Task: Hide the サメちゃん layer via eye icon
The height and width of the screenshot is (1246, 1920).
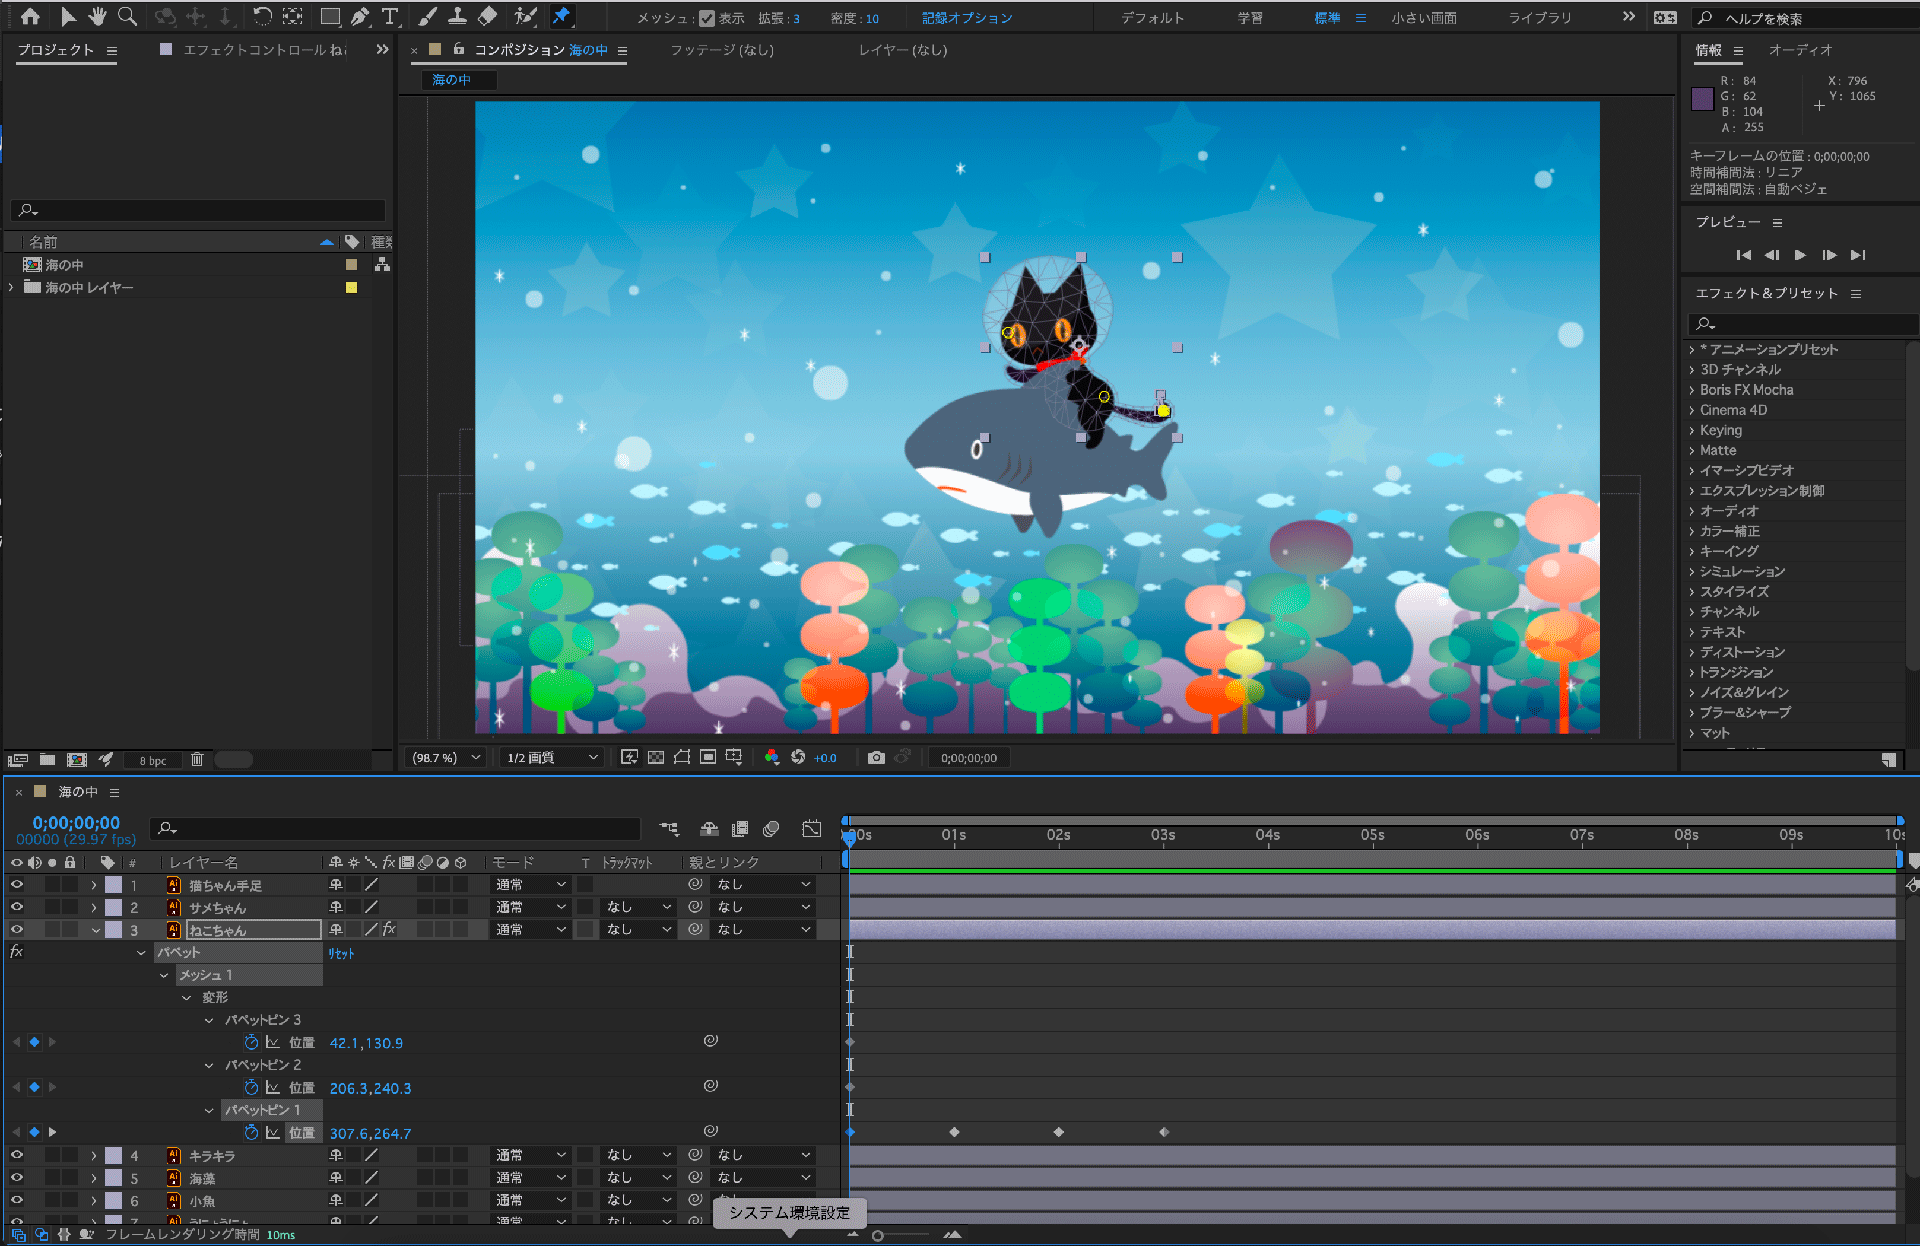Action: click(x=17, y=907)
